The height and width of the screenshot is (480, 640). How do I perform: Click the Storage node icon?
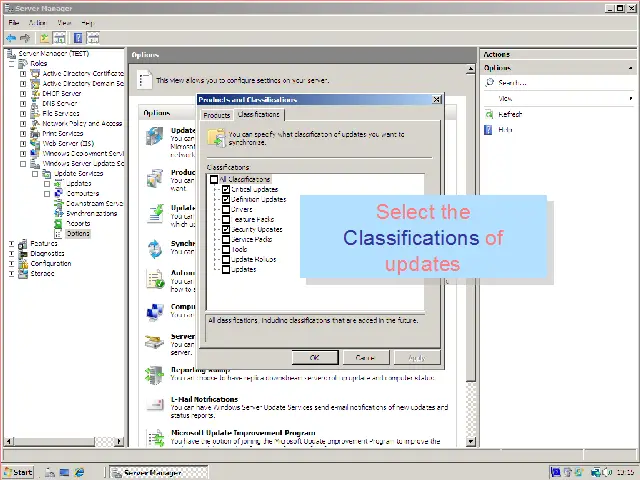pyautogui.click(x=23, y=273)
